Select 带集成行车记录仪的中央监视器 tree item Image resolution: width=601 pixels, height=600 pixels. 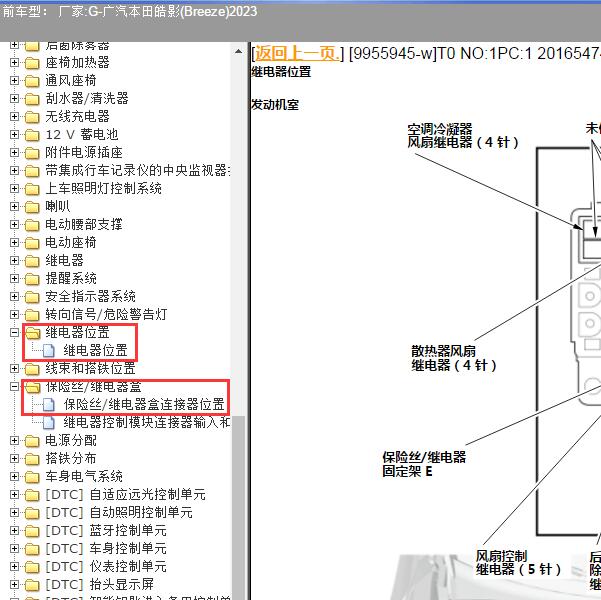pyautogui.click(x=138, y=170)
